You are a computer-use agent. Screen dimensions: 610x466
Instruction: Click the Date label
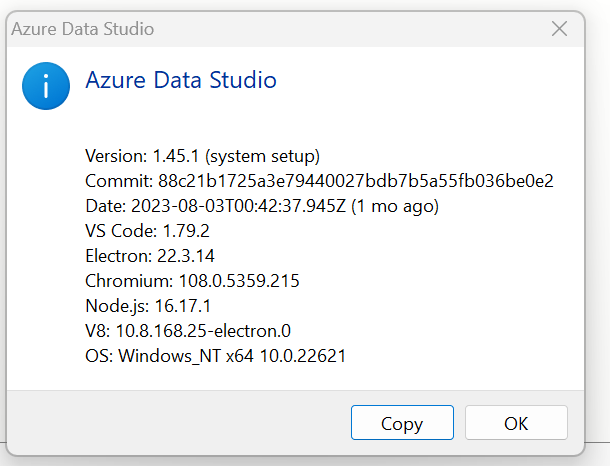[106, 206]
